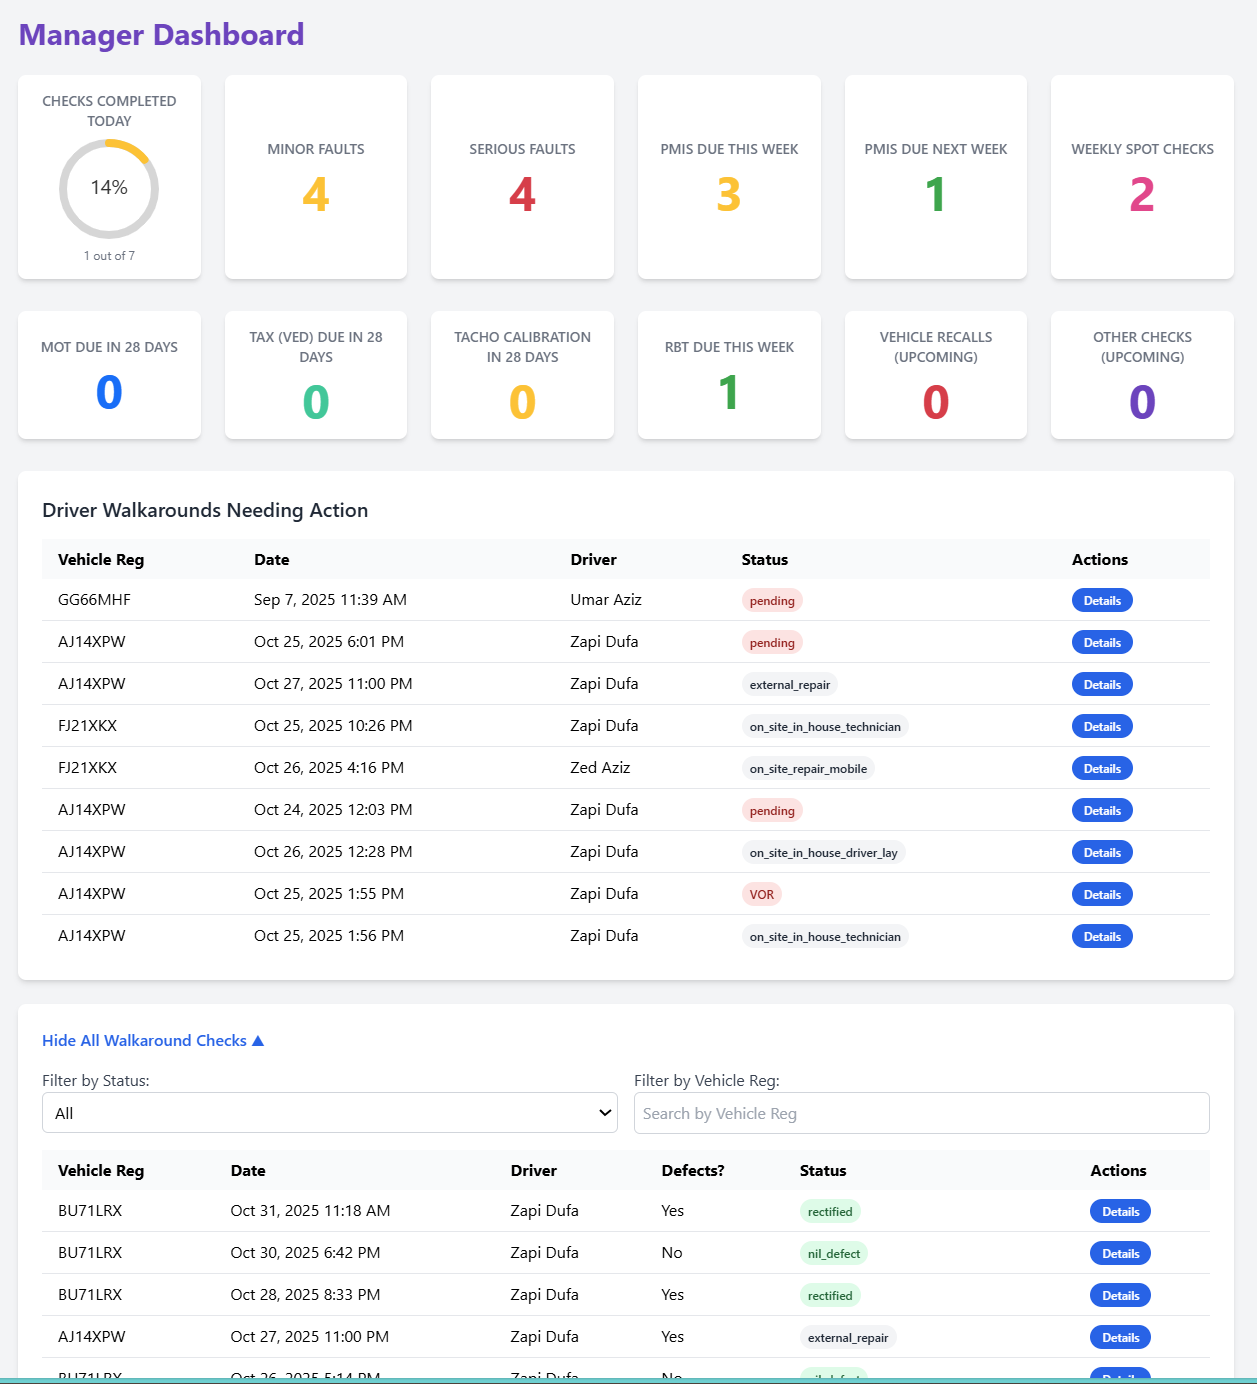Viewport: 1257px width, 1384px height.
Task: Open the Vehicle Recalls upcoming card
Action: pyautogui.click(x=935, y=375)
